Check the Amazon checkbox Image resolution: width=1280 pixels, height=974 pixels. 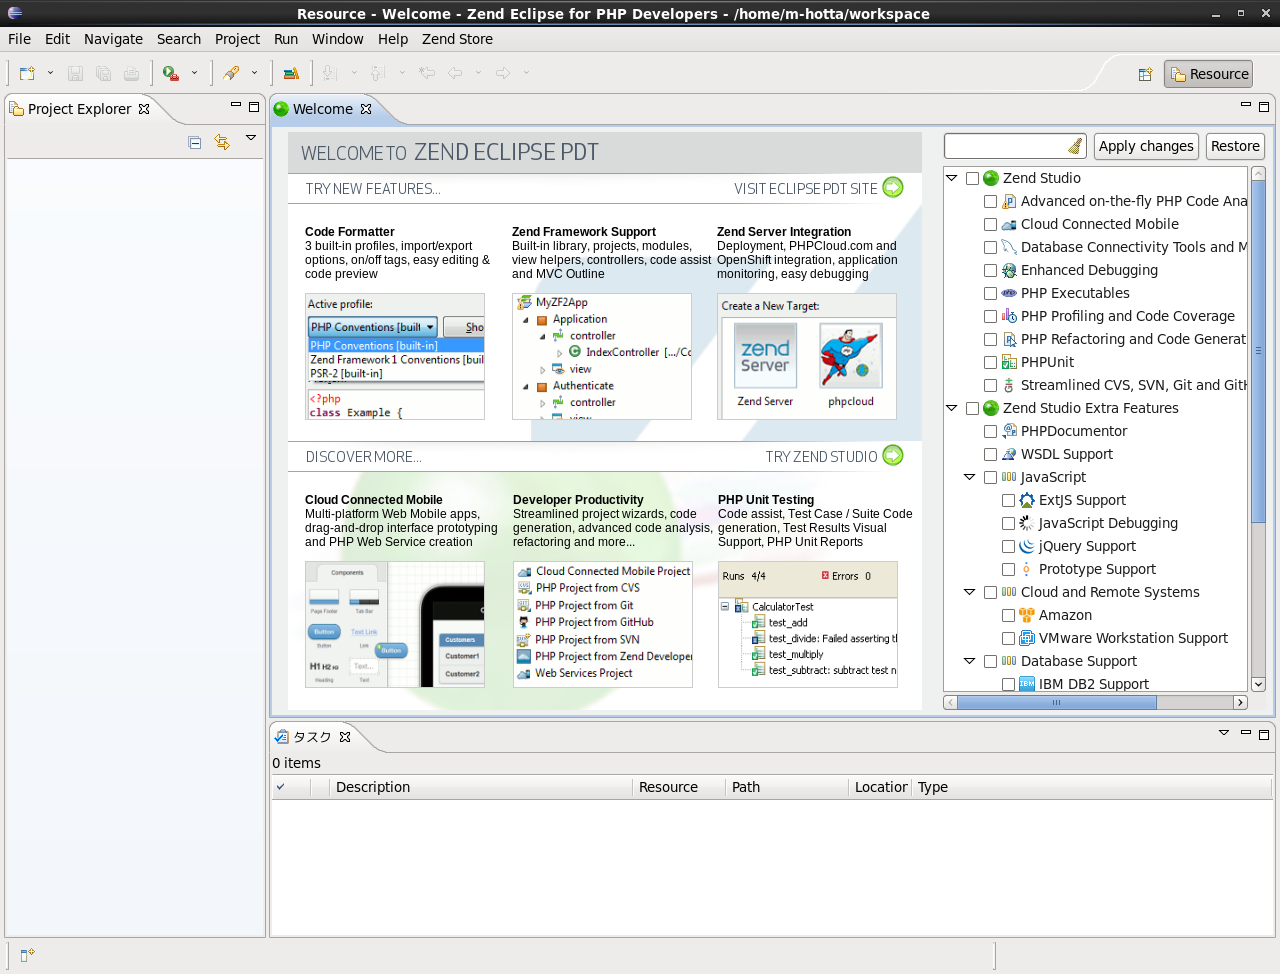click(1008, 615)
